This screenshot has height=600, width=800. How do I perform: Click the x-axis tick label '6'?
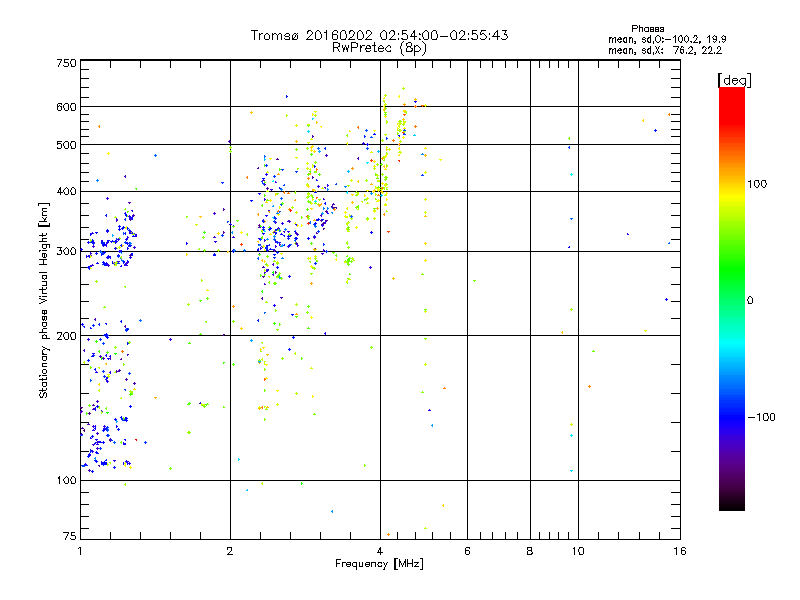coord(467,551)
